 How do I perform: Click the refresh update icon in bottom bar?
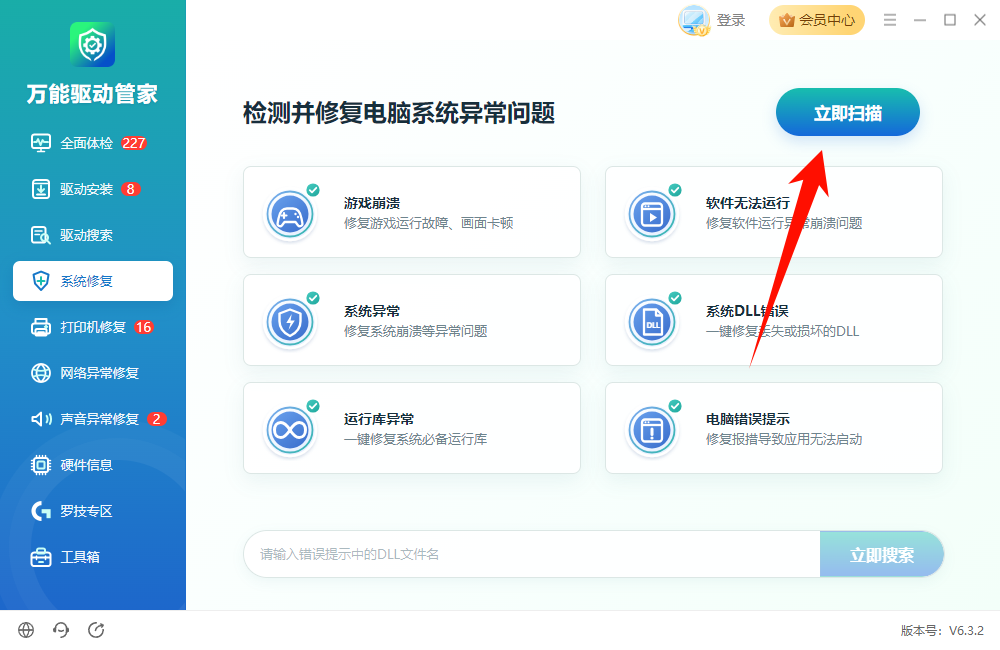point(96,630)
